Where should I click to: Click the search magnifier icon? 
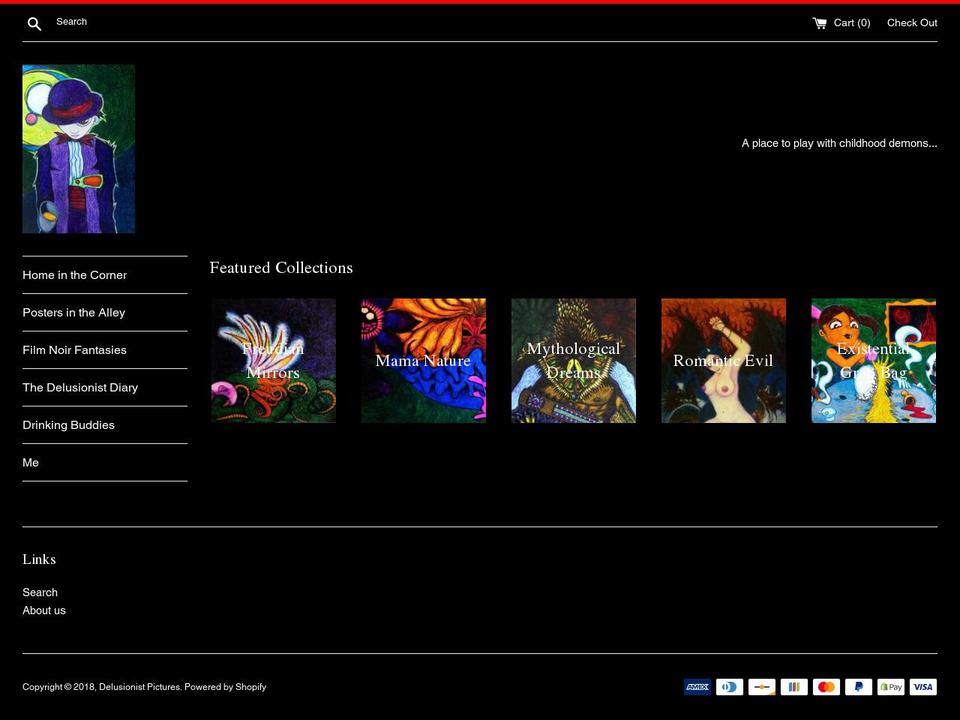pos(34,24)
